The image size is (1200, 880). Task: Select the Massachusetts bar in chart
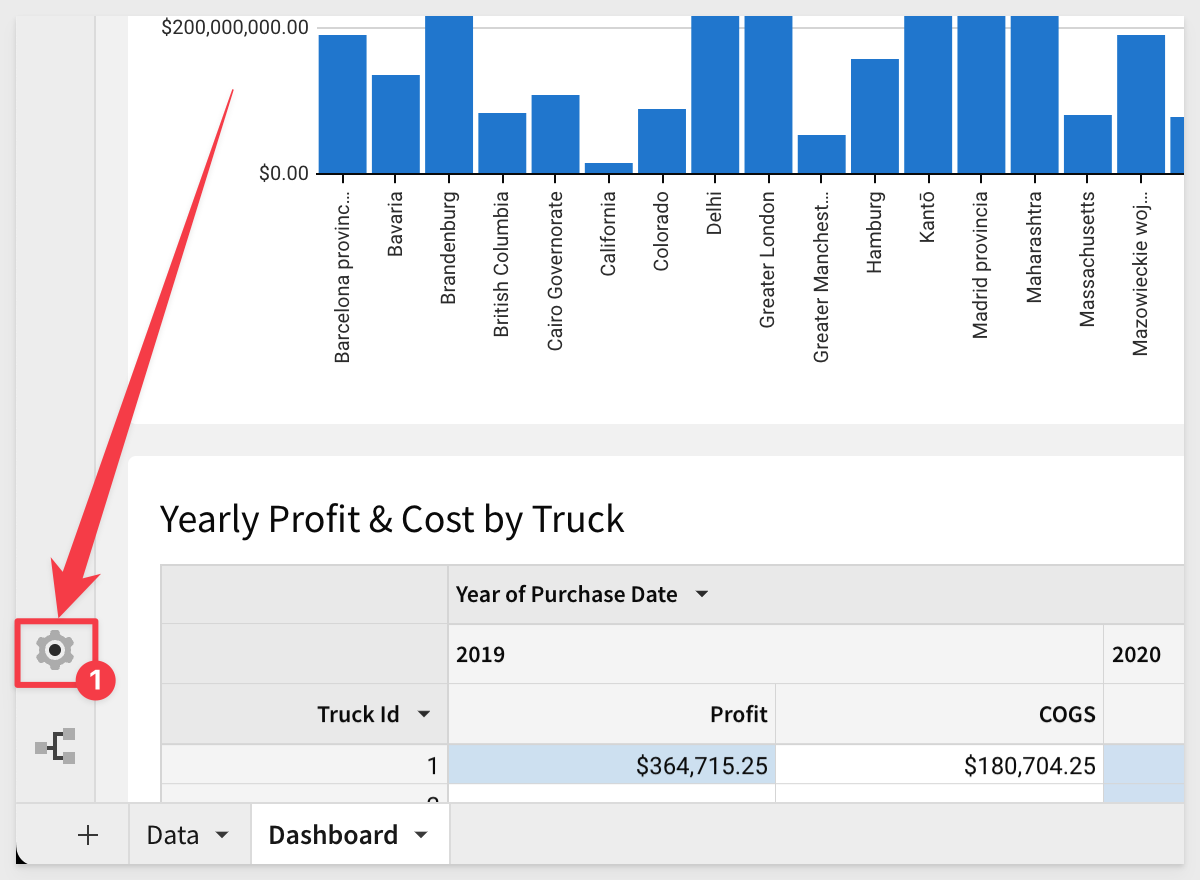[x=1087, y=144]
